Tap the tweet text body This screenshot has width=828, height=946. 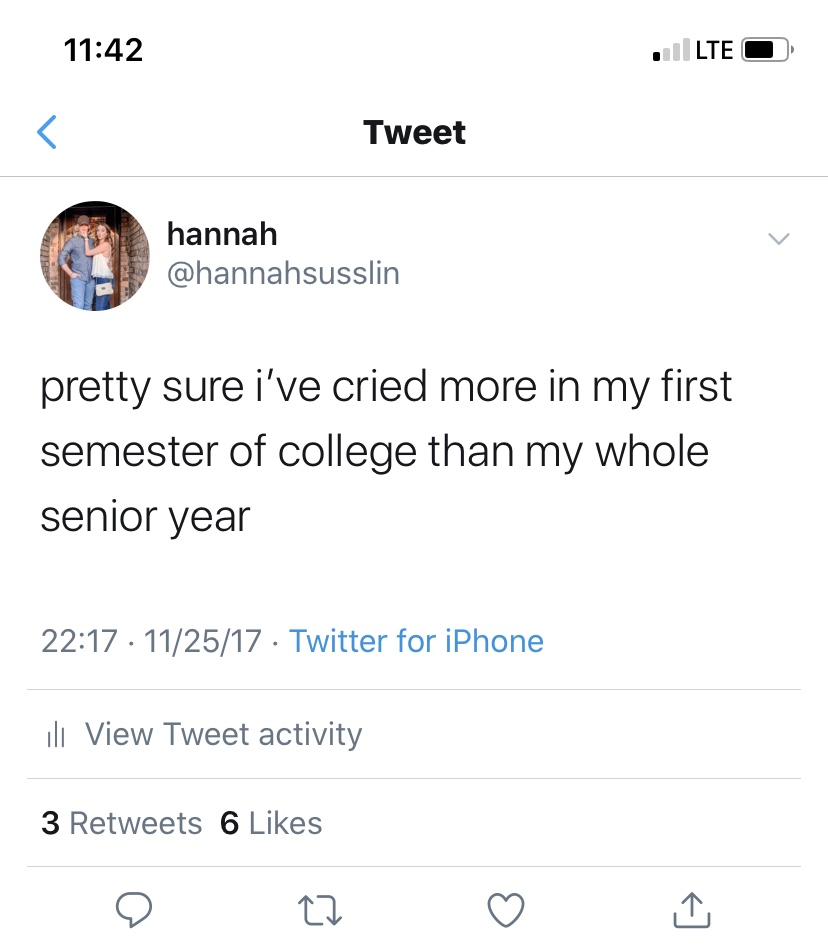pyautogui.click(x=386, y=451)
